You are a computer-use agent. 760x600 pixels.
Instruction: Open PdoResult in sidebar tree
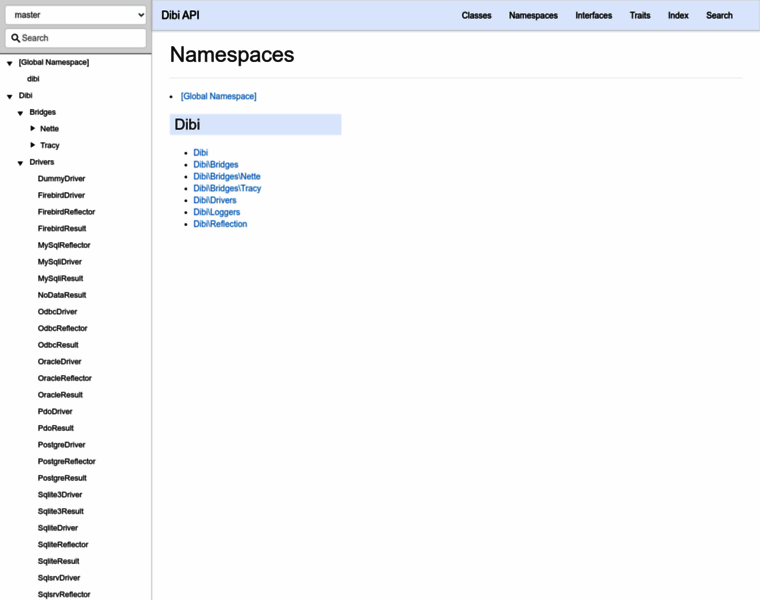click(56, 428)
